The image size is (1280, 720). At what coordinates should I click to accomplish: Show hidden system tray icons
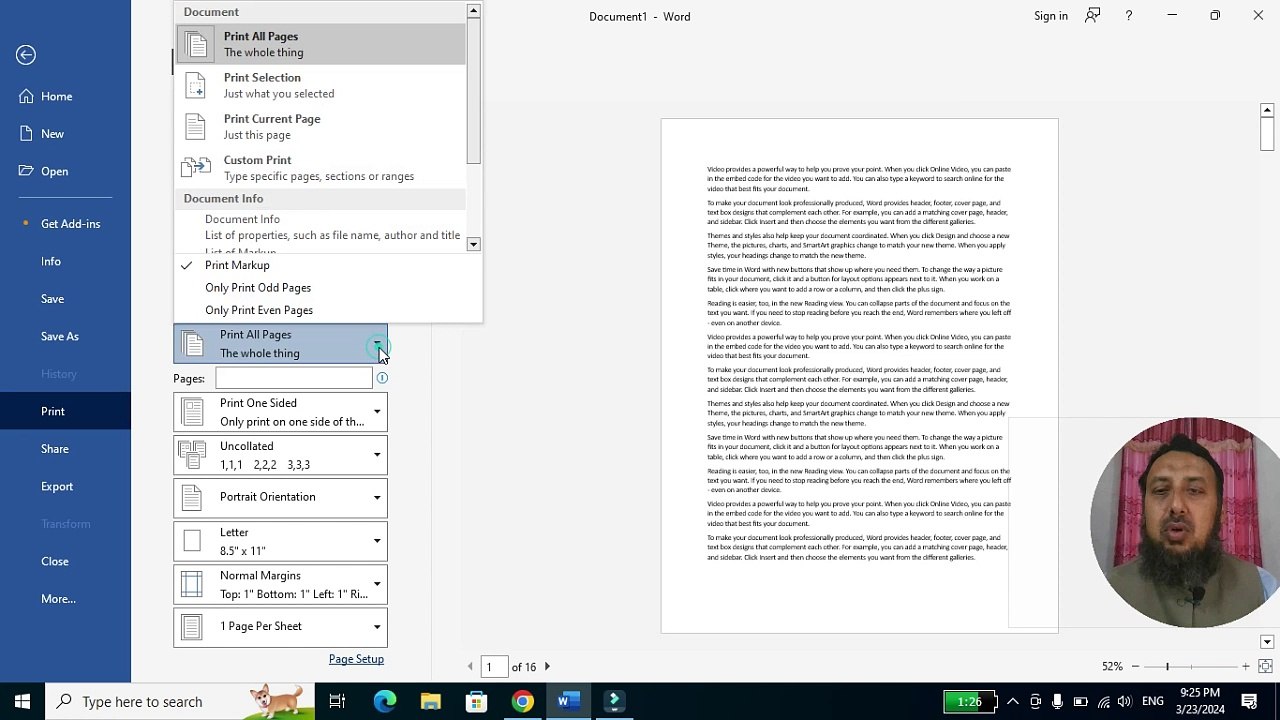(1012, 701)
